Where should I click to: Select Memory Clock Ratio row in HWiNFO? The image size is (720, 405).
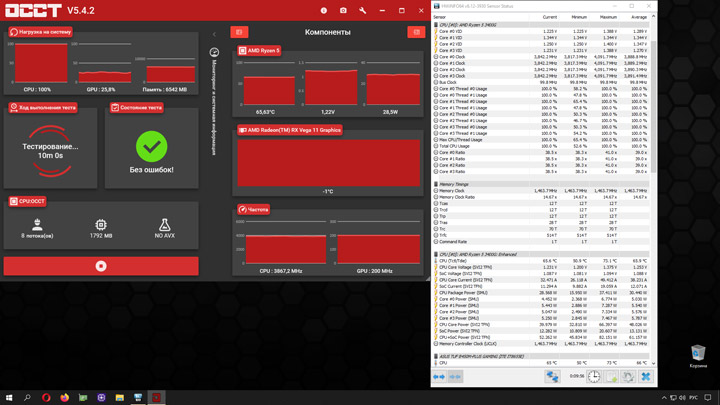[540, 197]
